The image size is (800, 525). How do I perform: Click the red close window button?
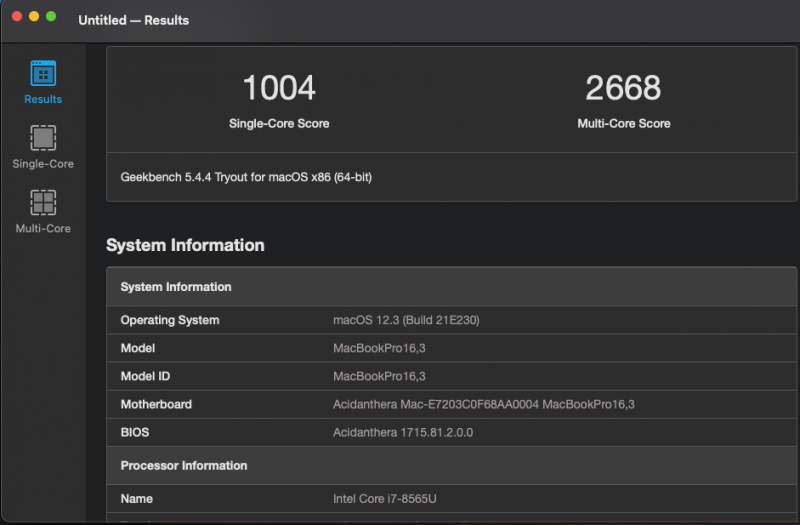(17, 16)
